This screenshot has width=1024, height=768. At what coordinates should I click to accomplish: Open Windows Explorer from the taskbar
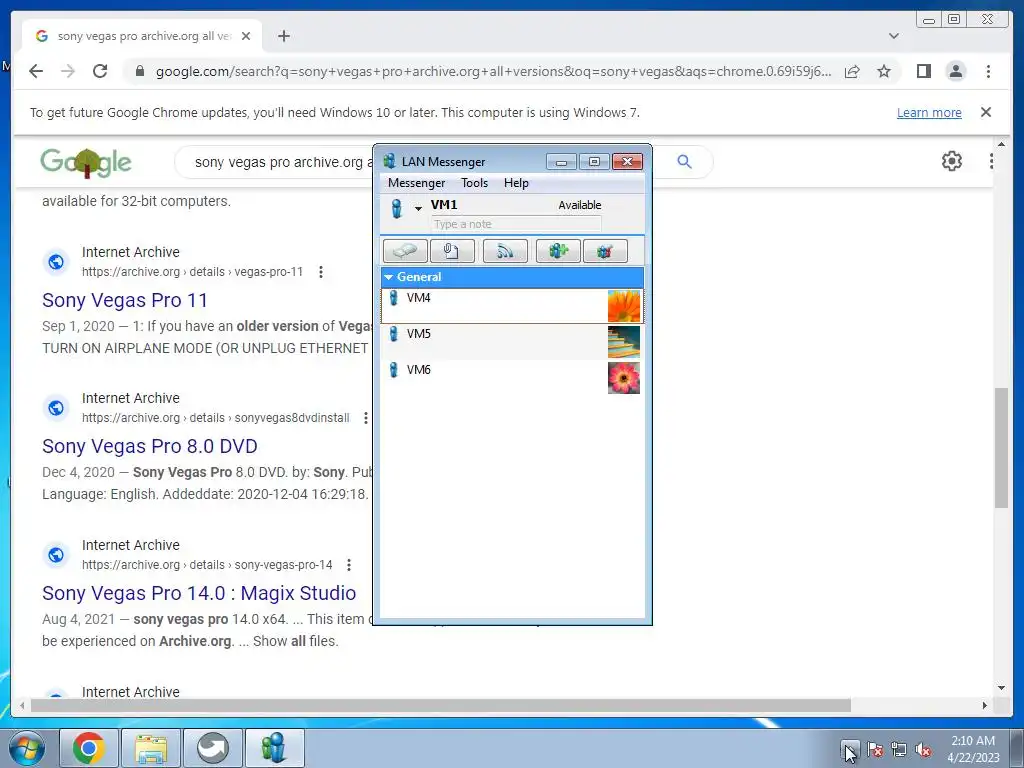(x=151, y=748)
